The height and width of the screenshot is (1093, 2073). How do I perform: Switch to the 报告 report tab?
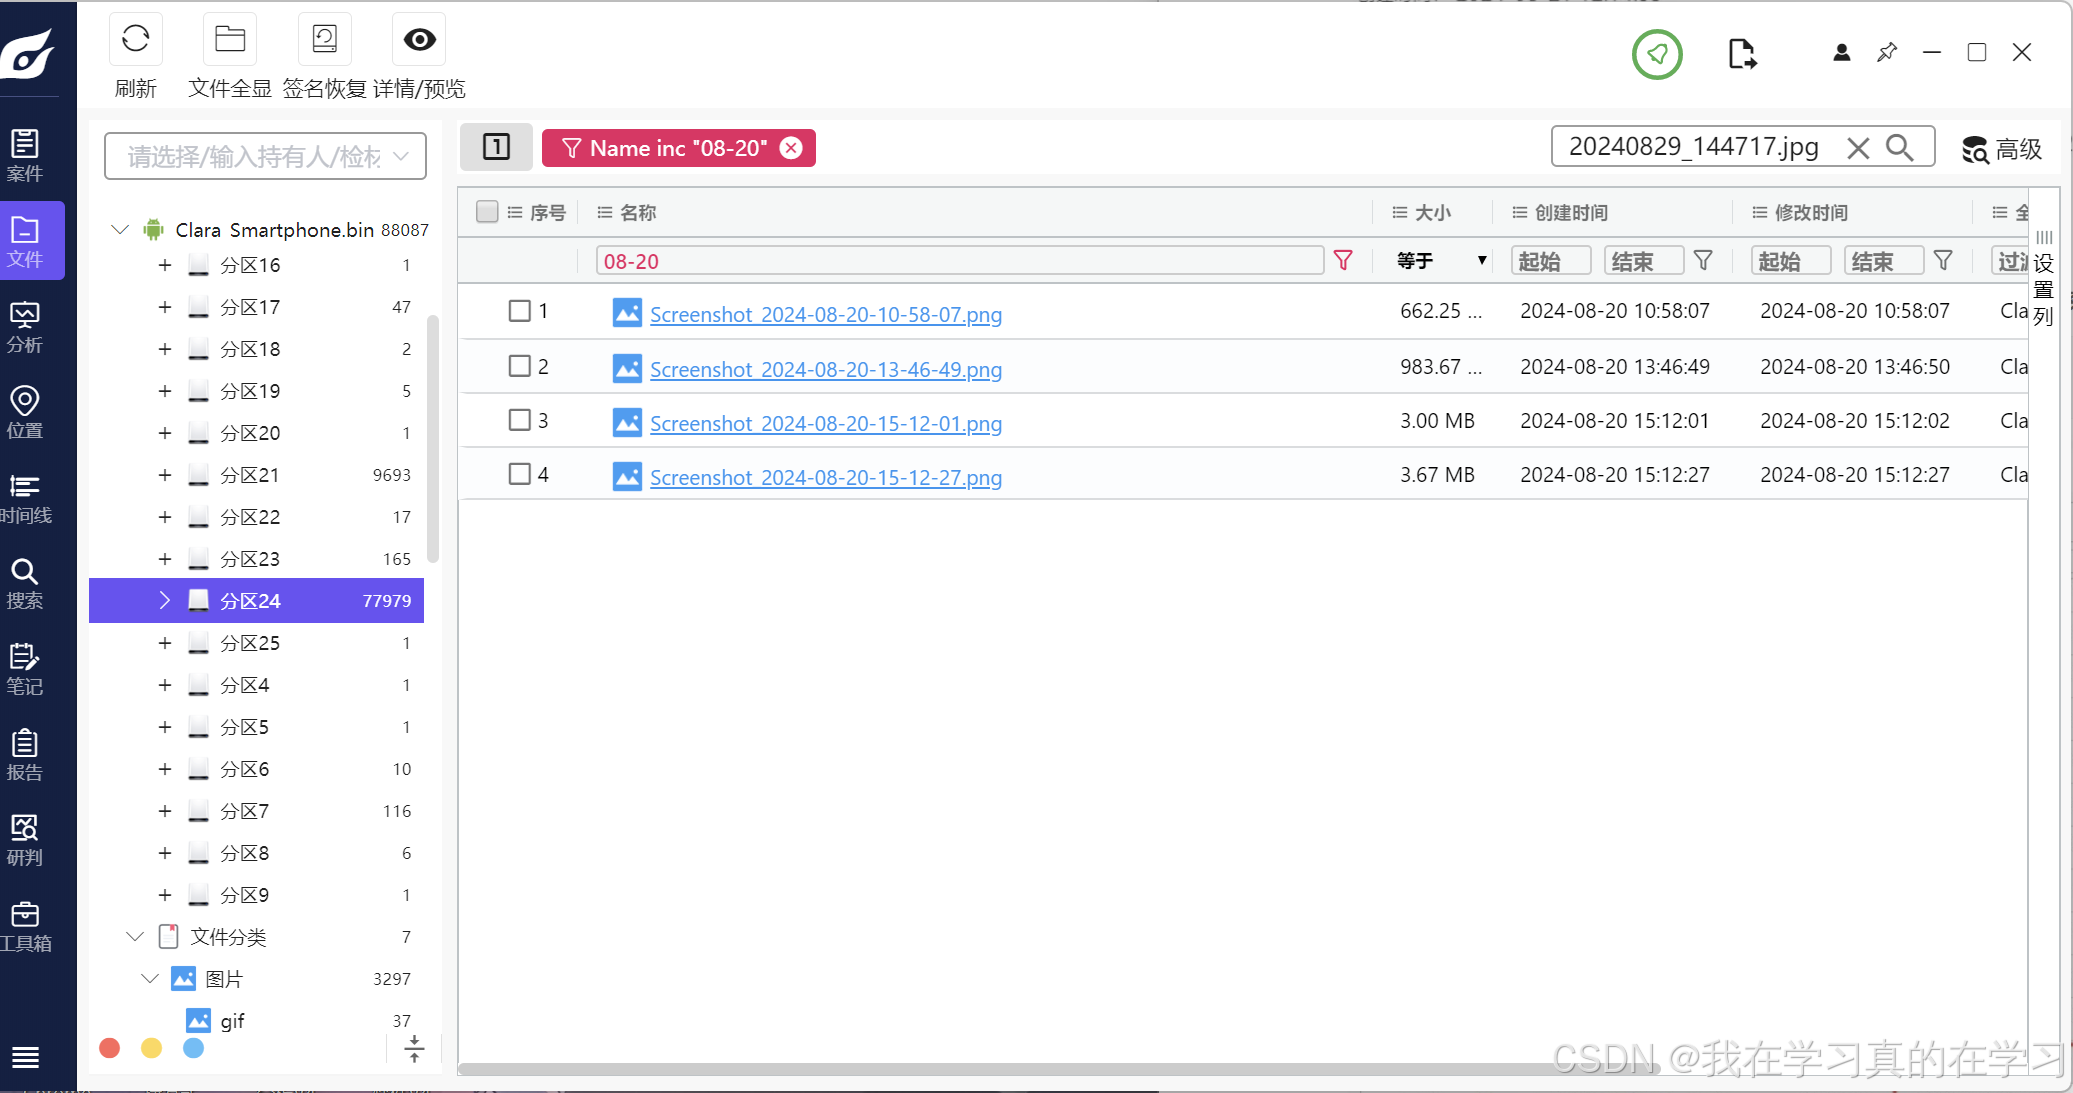[x=25, y=755]
